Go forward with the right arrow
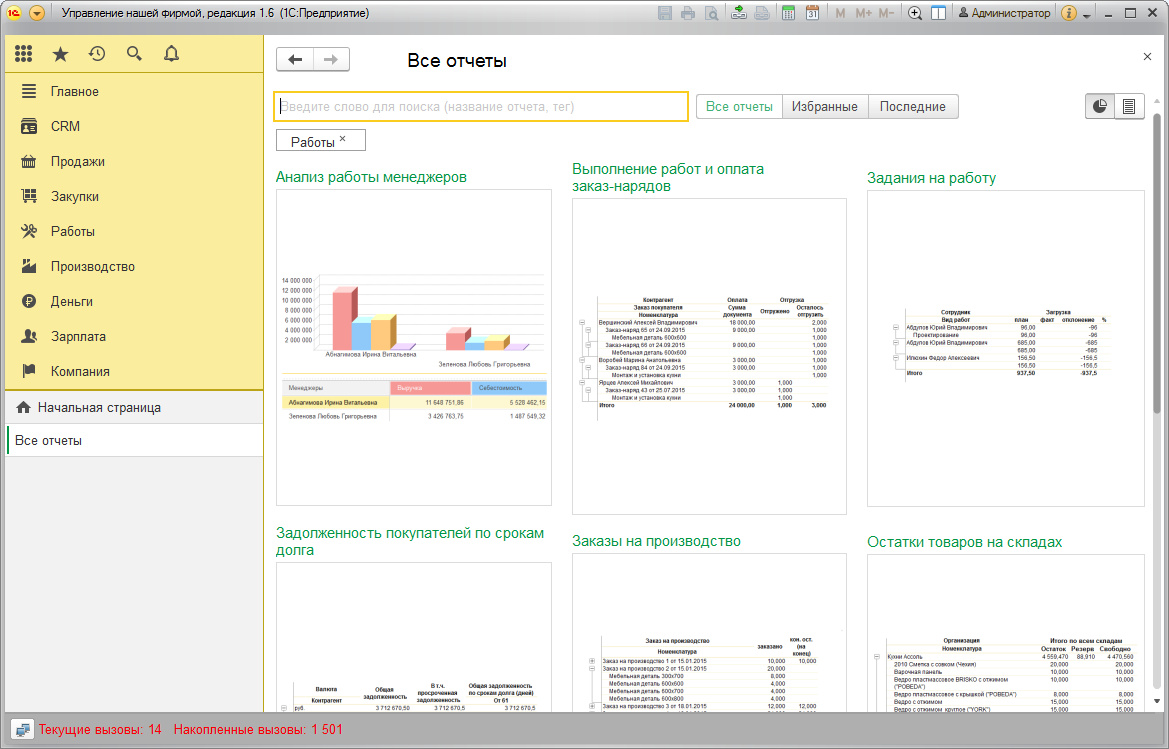Image resolution: width=1169 pixels, height=749 pixels. 331,60
